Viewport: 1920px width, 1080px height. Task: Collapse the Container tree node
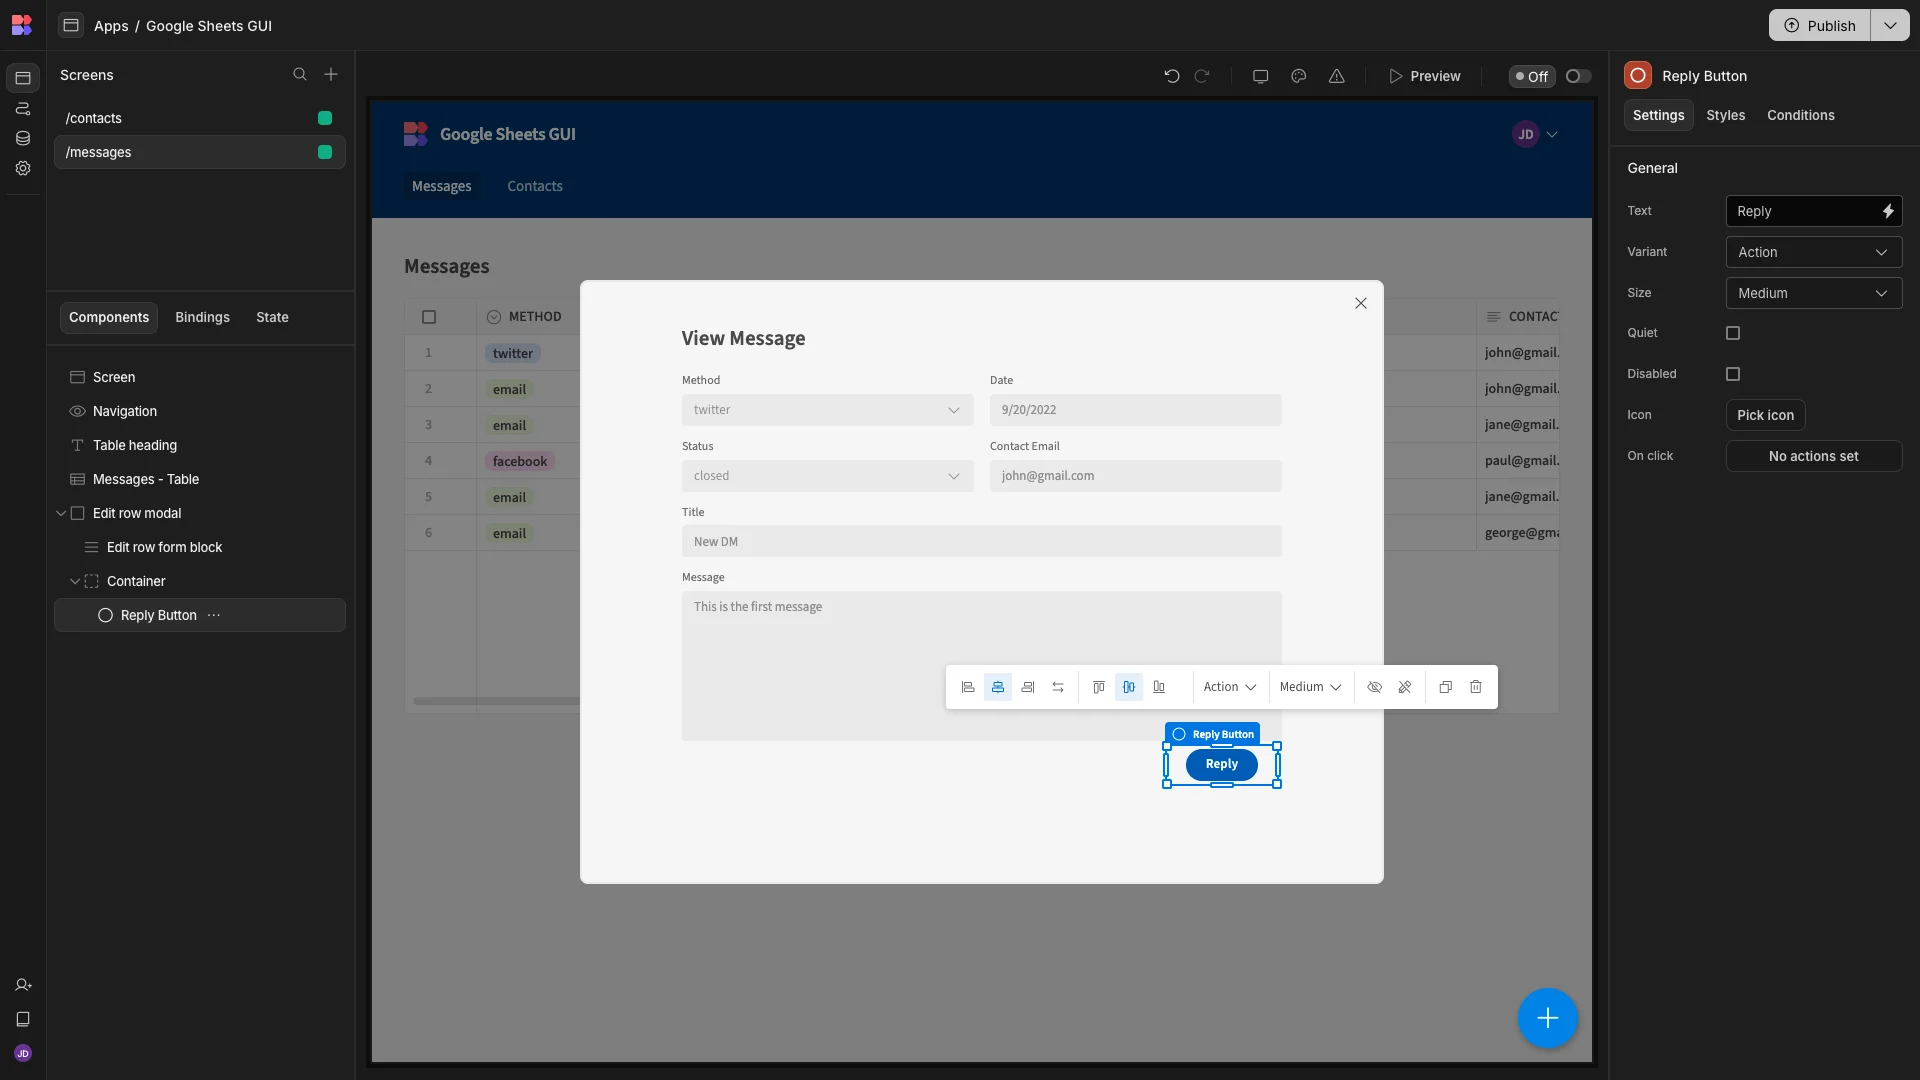tap(75, 581)
